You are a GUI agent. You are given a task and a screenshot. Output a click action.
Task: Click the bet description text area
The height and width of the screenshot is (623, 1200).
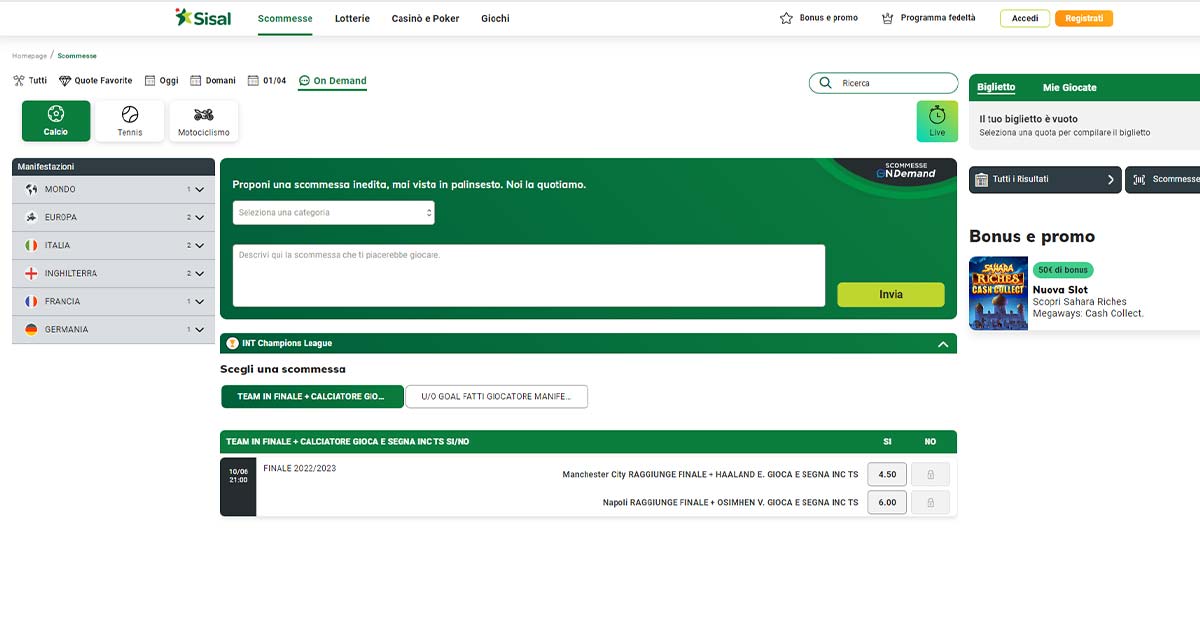(x=528, y=275)
